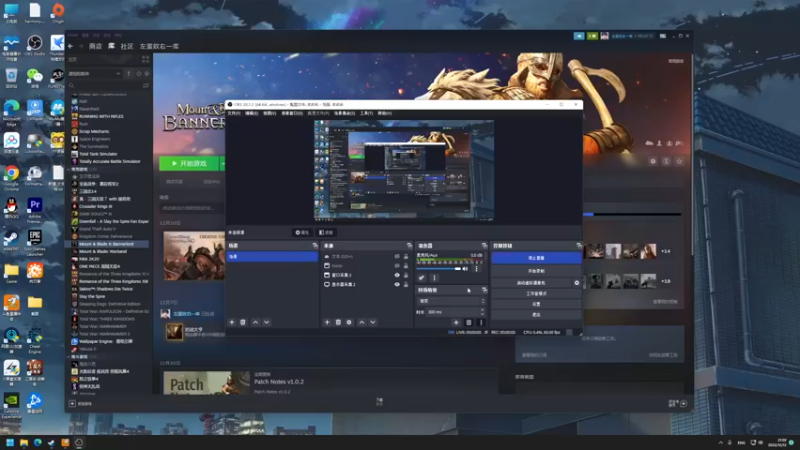Screen dimensions: 800x450
Task: Open transition properties three-dot menu
Action: (480, 322)
